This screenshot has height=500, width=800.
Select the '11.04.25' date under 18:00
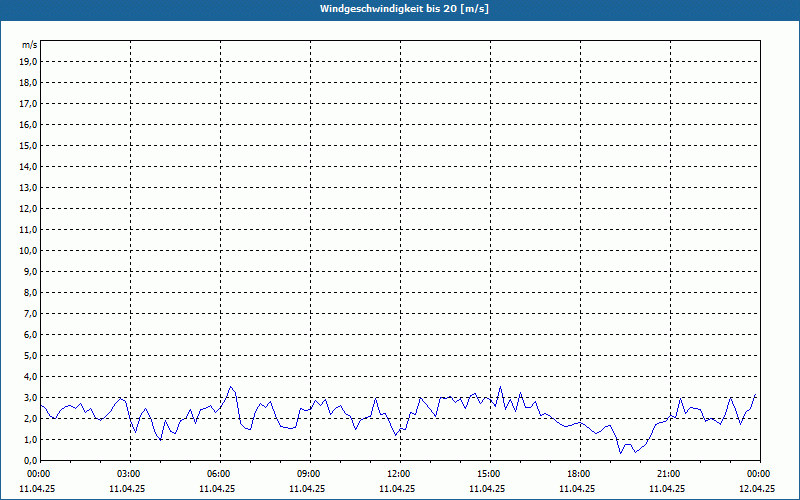tap(577, 488)
